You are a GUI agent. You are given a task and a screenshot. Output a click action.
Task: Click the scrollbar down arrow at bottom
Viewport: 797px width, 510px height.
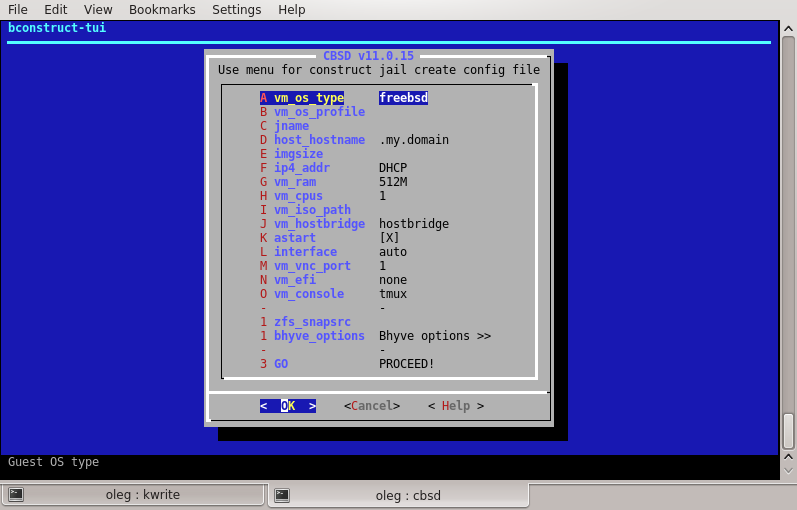coord(788,471)
